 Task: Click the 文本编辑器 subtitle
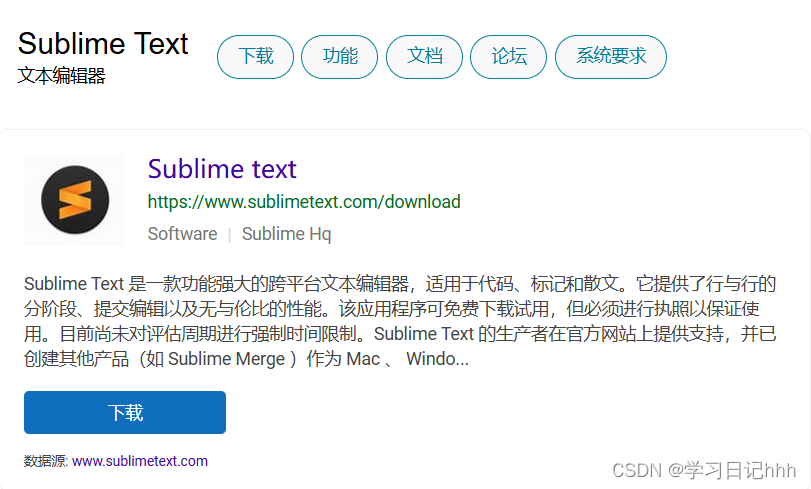point(61,76)
